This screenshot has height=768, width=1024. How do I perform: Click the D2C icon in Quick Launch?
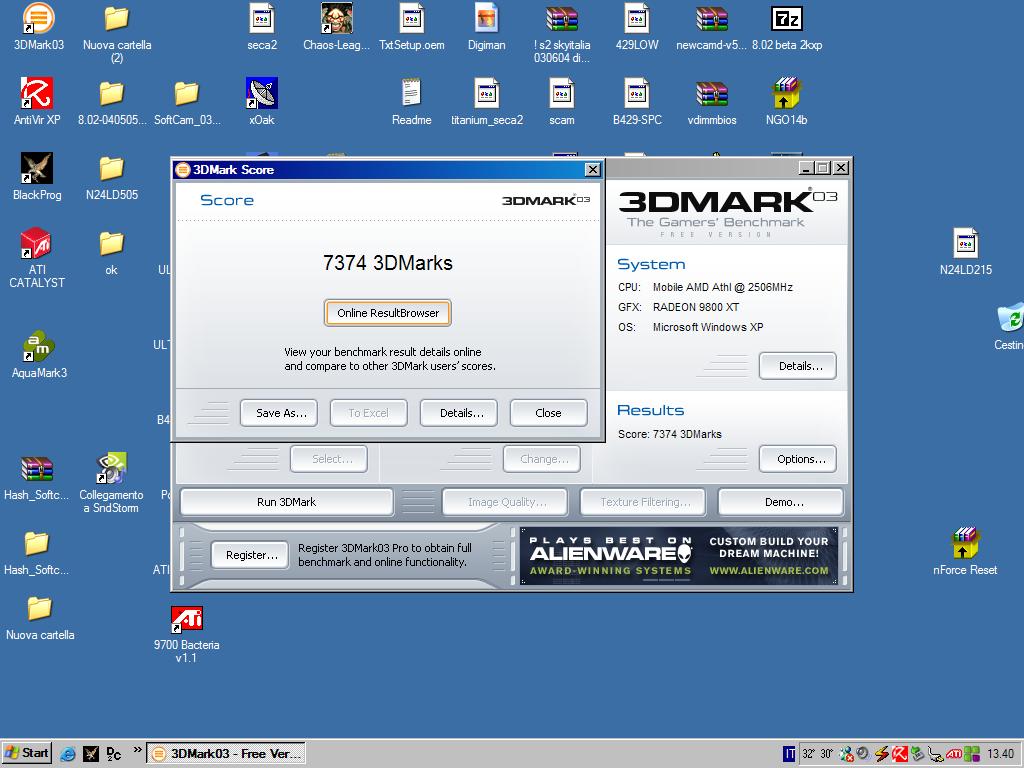pos(114,754)
